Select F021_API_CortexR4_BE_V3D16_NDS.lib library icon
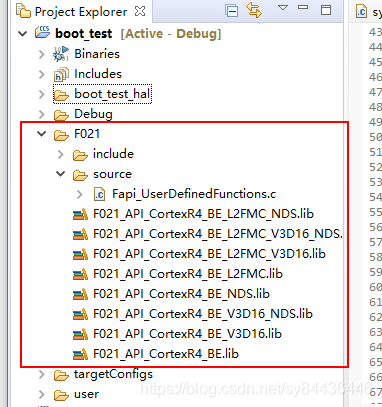This screenshot has width=382, height=407. 80,314
